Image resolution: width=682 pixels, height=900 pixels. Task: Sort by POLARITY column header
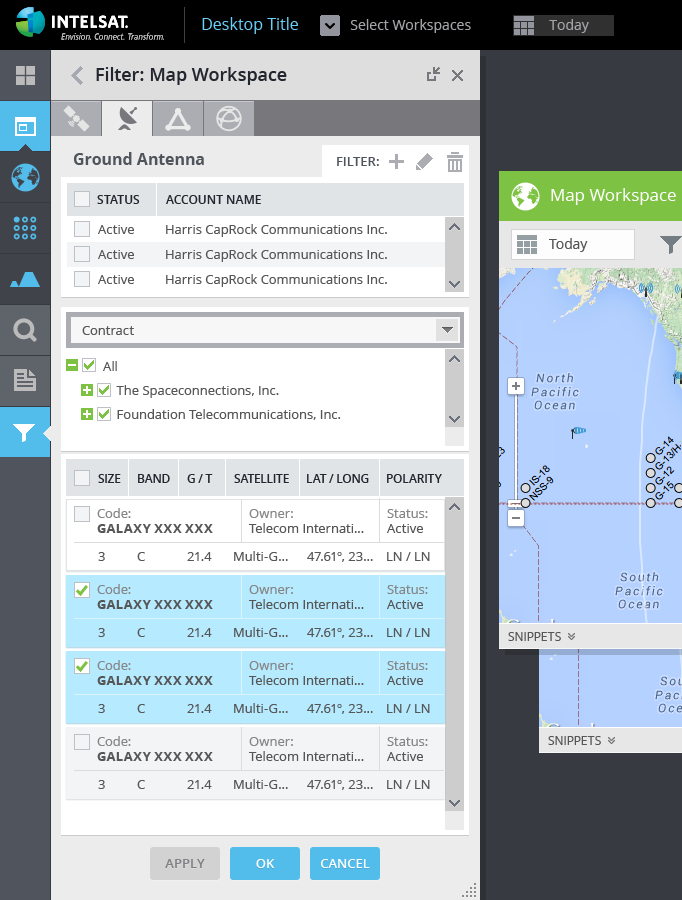click(x=414, y=478)
